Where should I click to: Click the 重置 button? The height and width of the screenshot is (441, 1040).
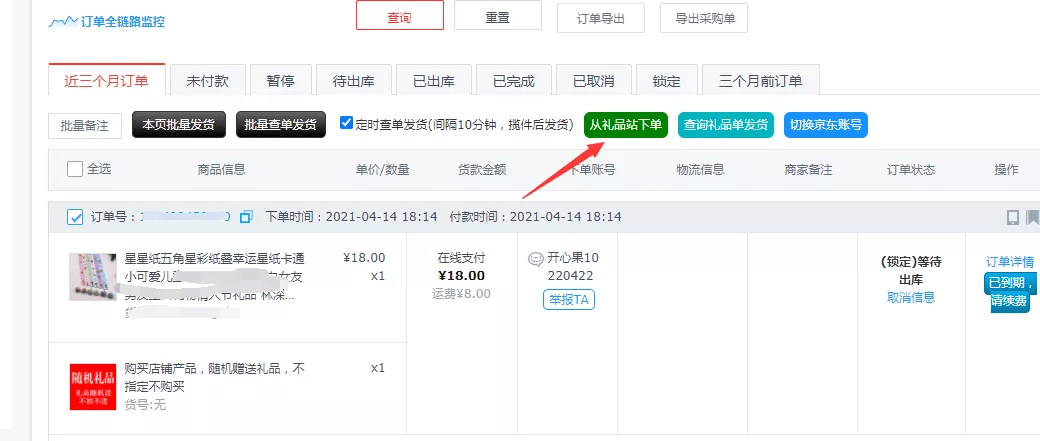(497, 15)
